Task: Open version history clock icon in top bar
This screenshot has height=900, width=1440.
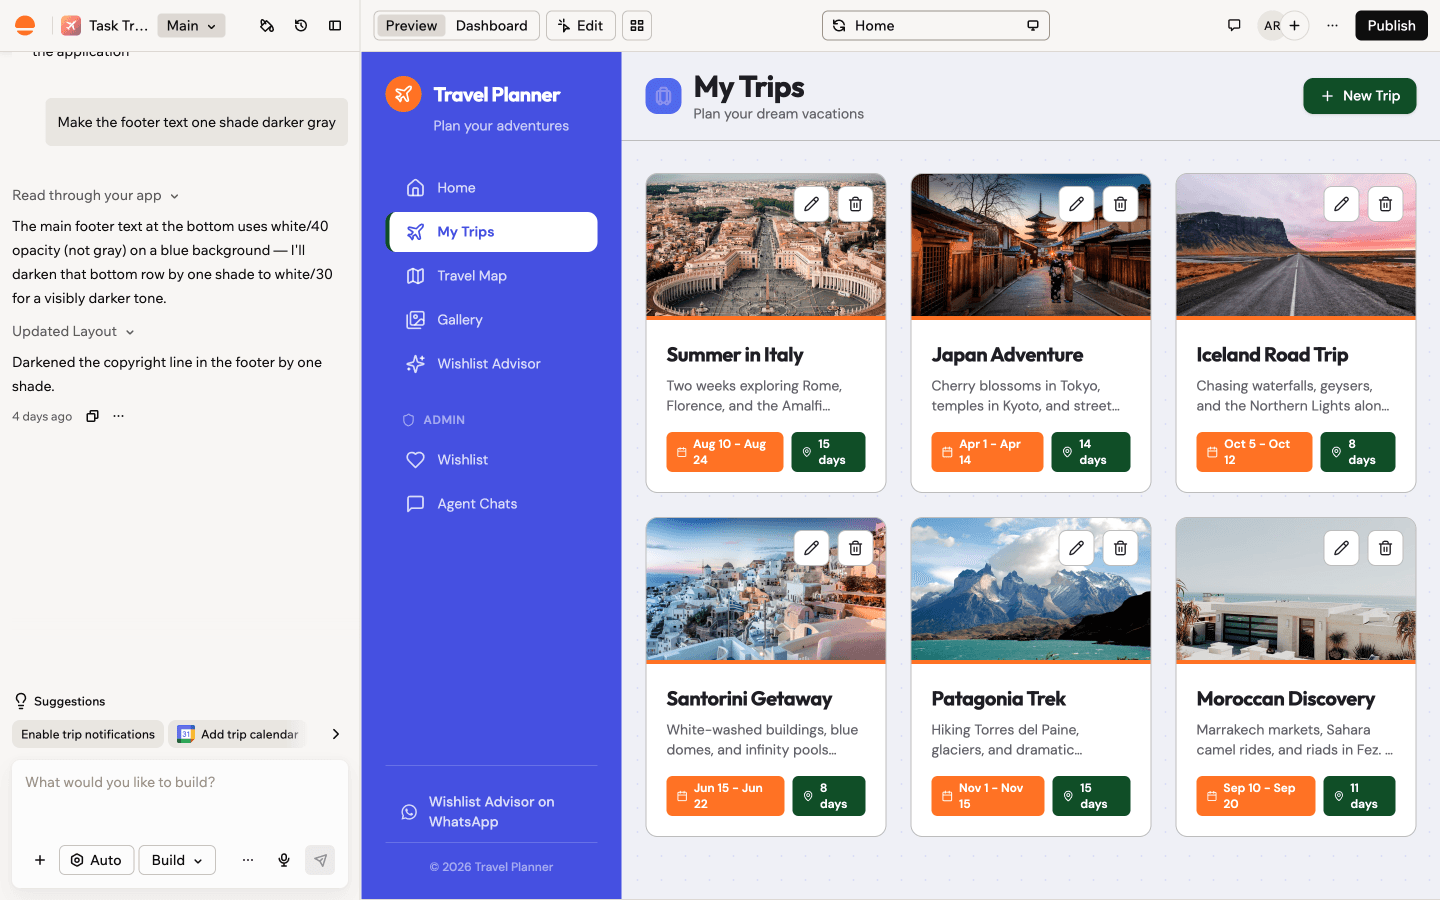Action: (301, 26)
